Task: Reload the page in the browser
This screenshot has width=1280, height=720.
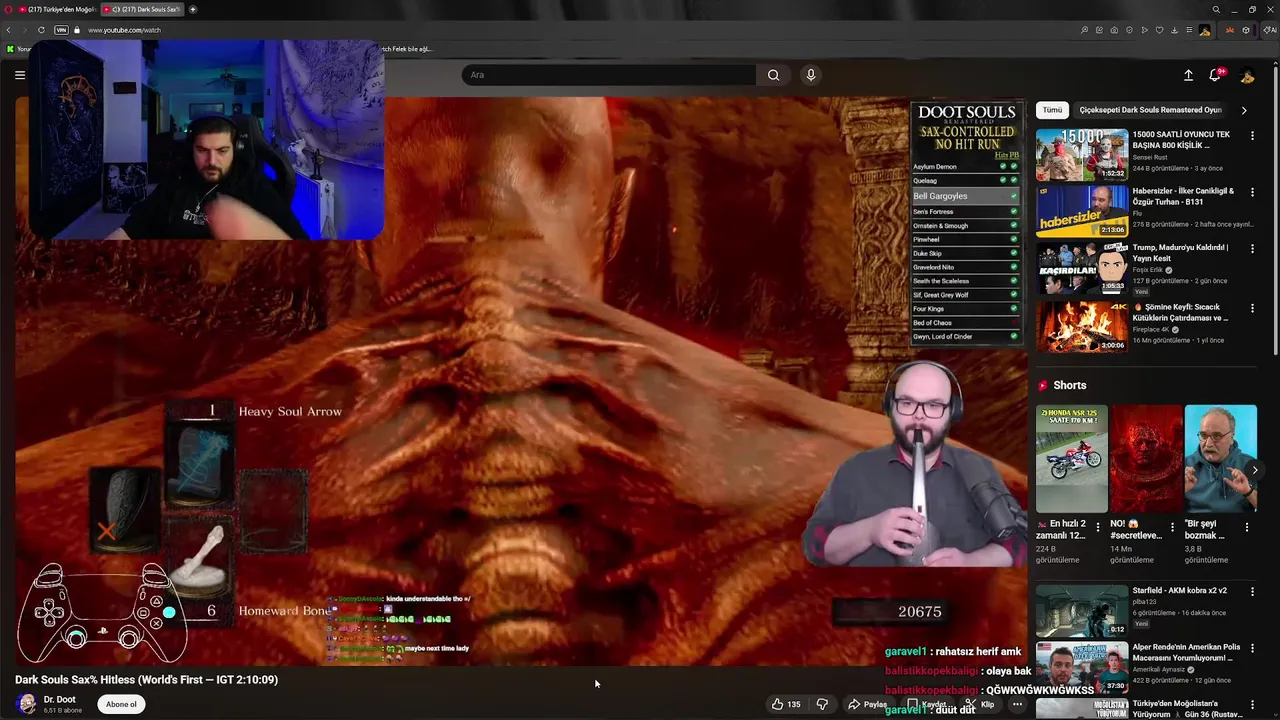Action: pos(41,30)
